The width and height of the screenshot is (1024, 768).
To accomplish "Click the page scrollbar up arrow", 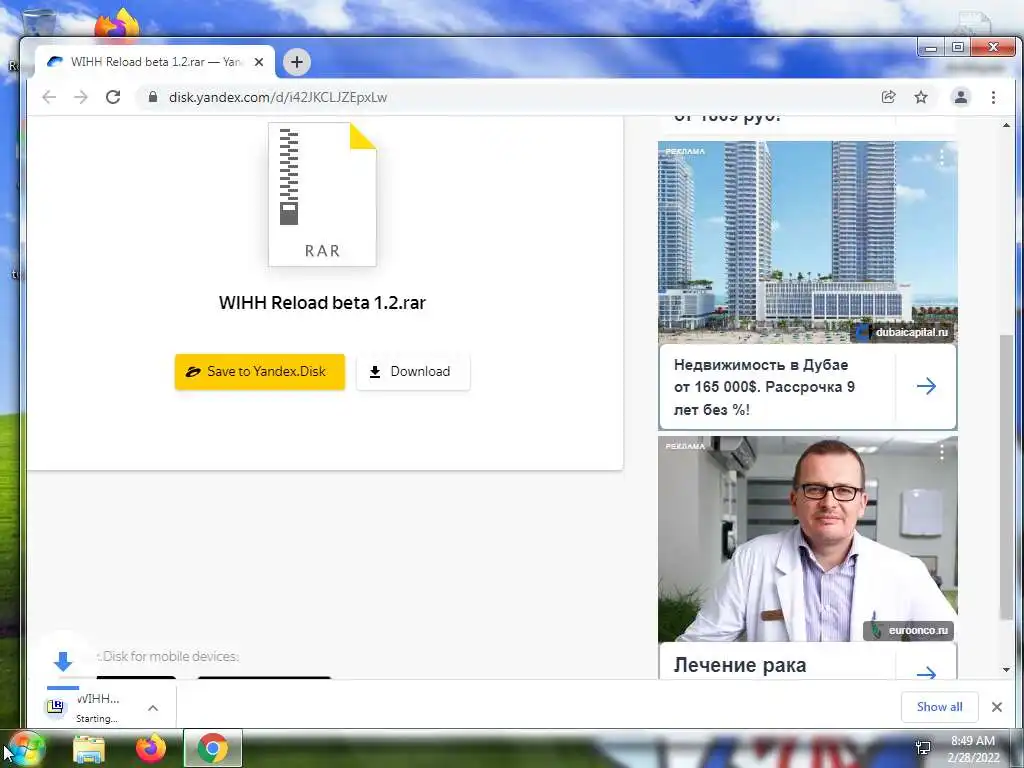I will tap(1006, 125).
